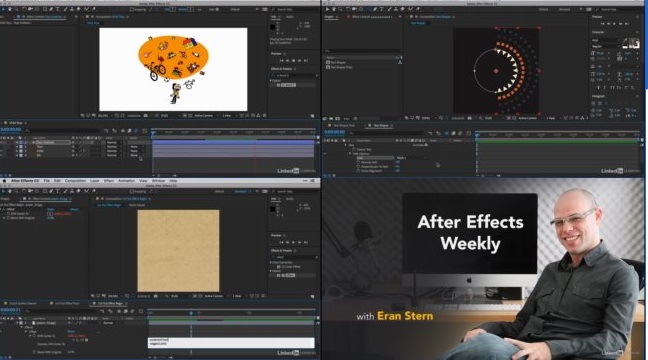
Task: Toggle the Reverse Path stopwatch in the timeline
Action: tap(358, 162)
